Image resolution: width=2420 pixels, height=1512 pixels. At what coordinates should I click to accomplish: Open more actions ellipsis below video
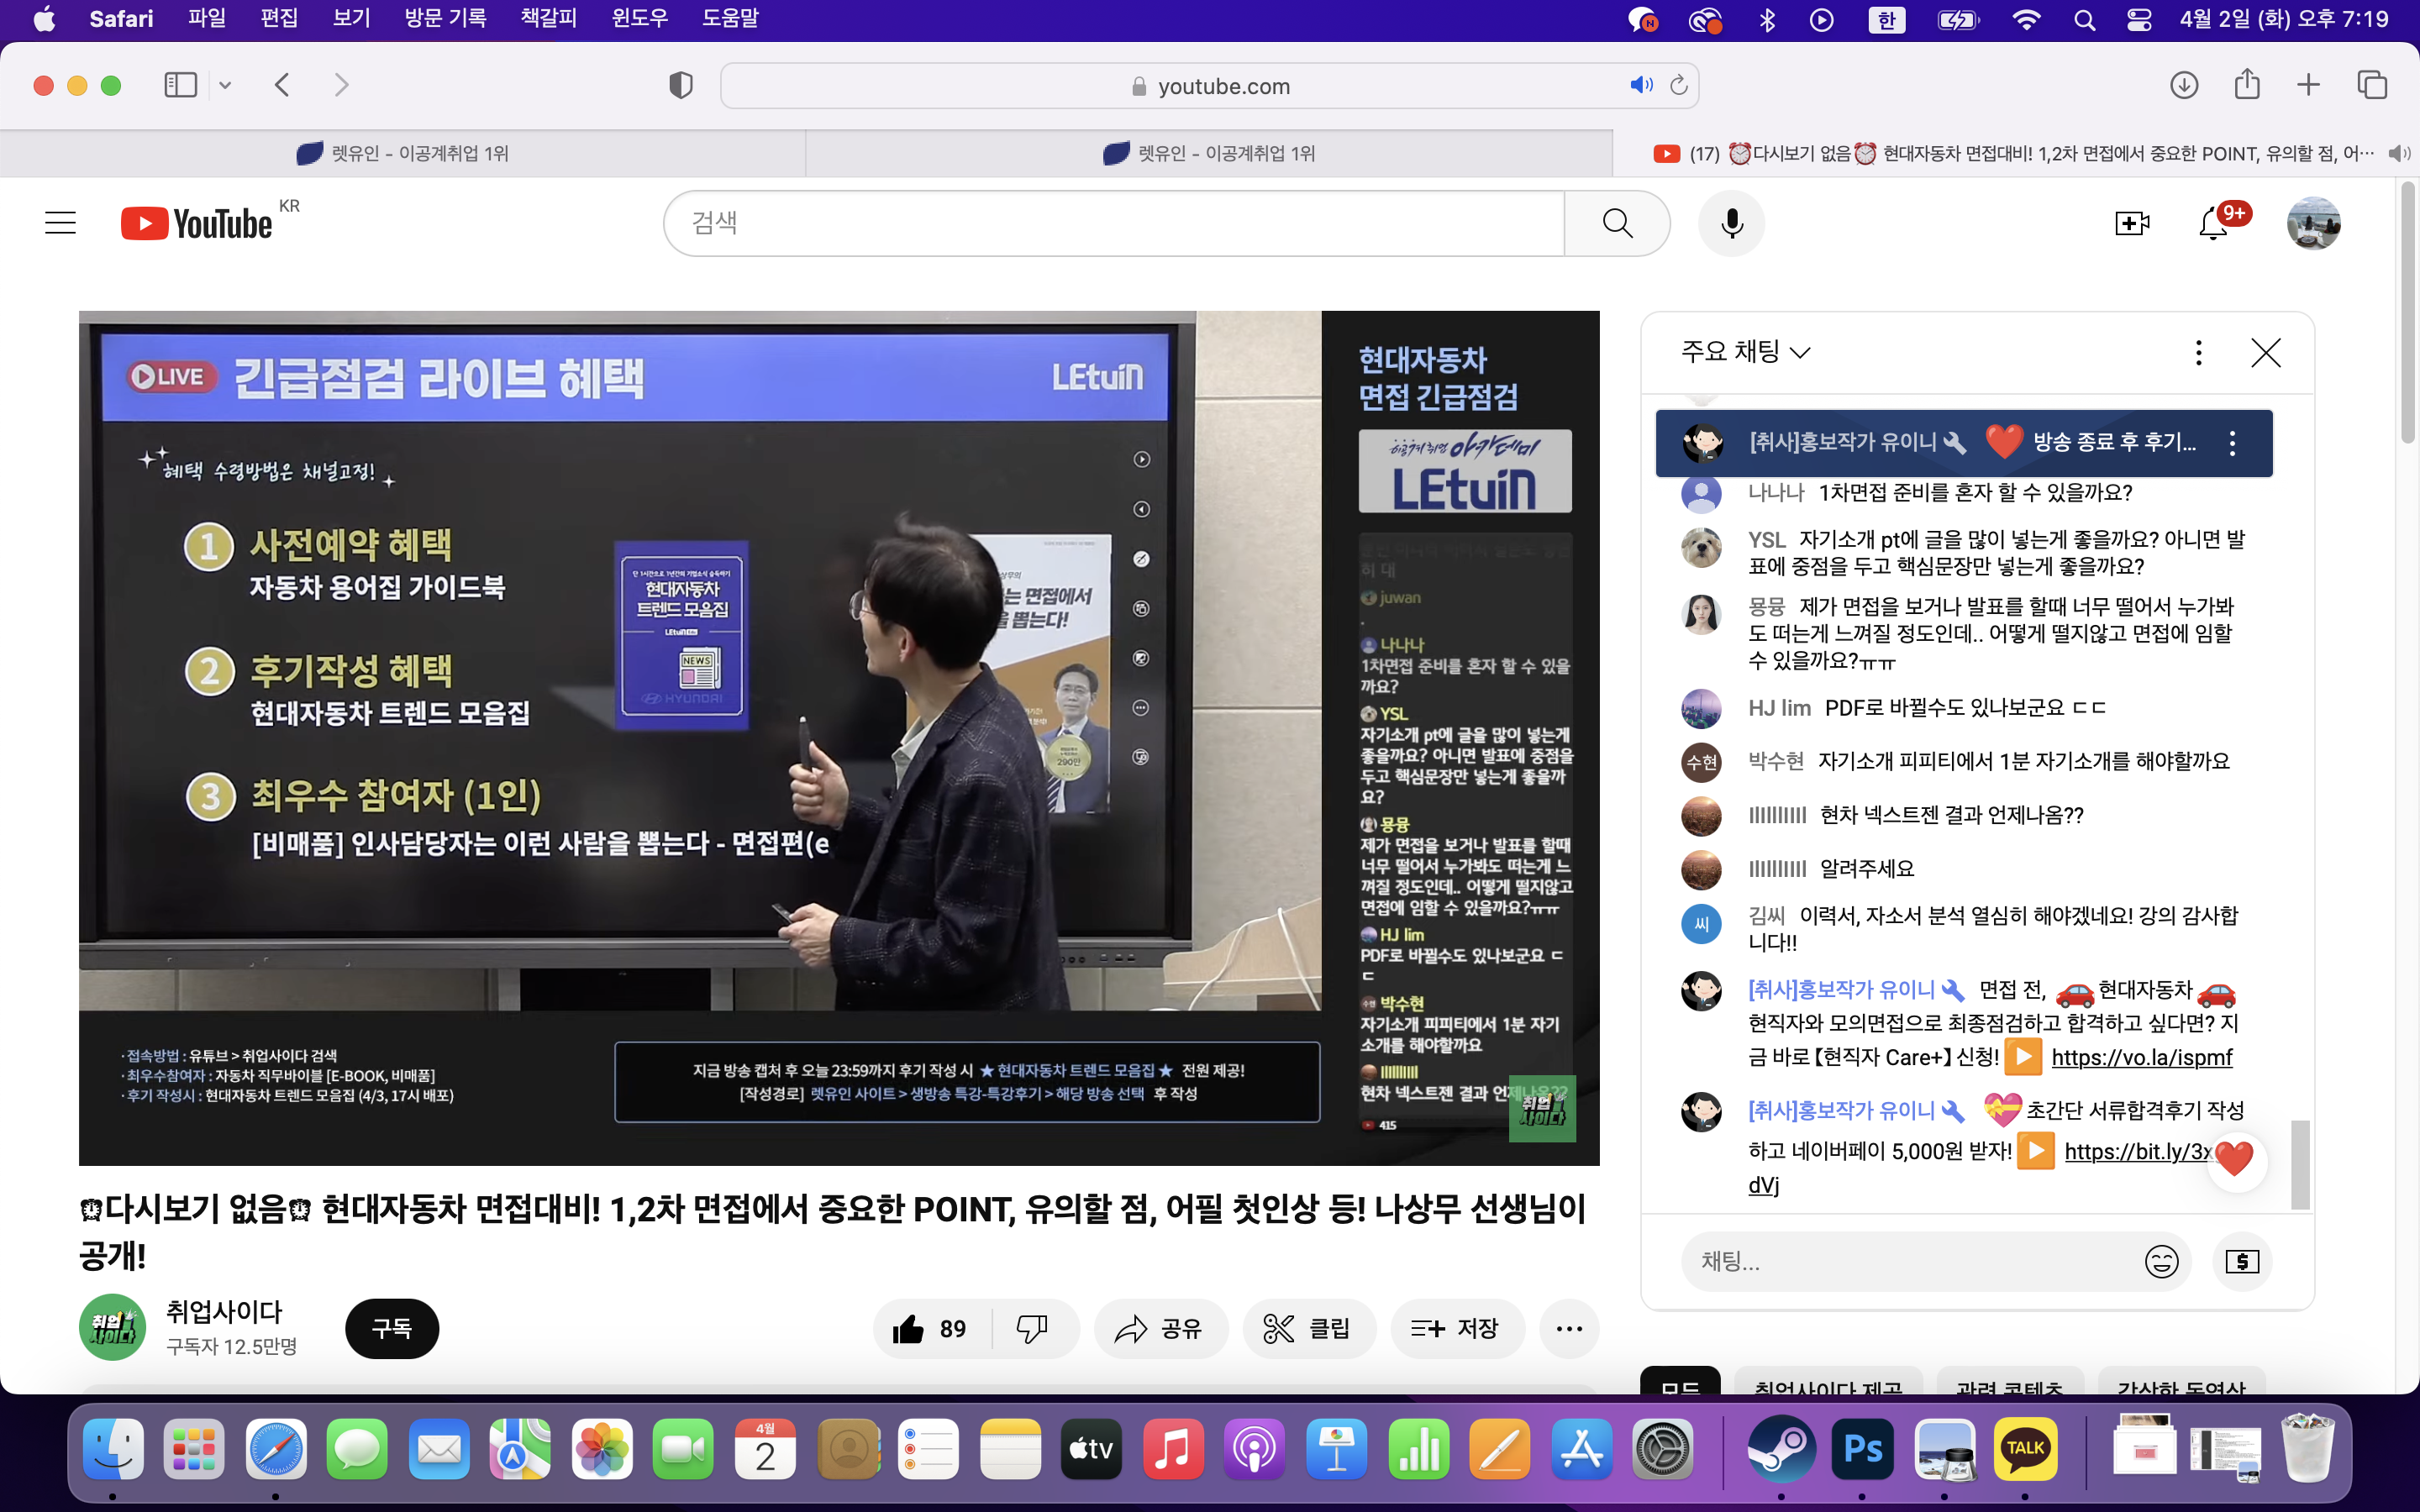click(x=1569, y=1329)
